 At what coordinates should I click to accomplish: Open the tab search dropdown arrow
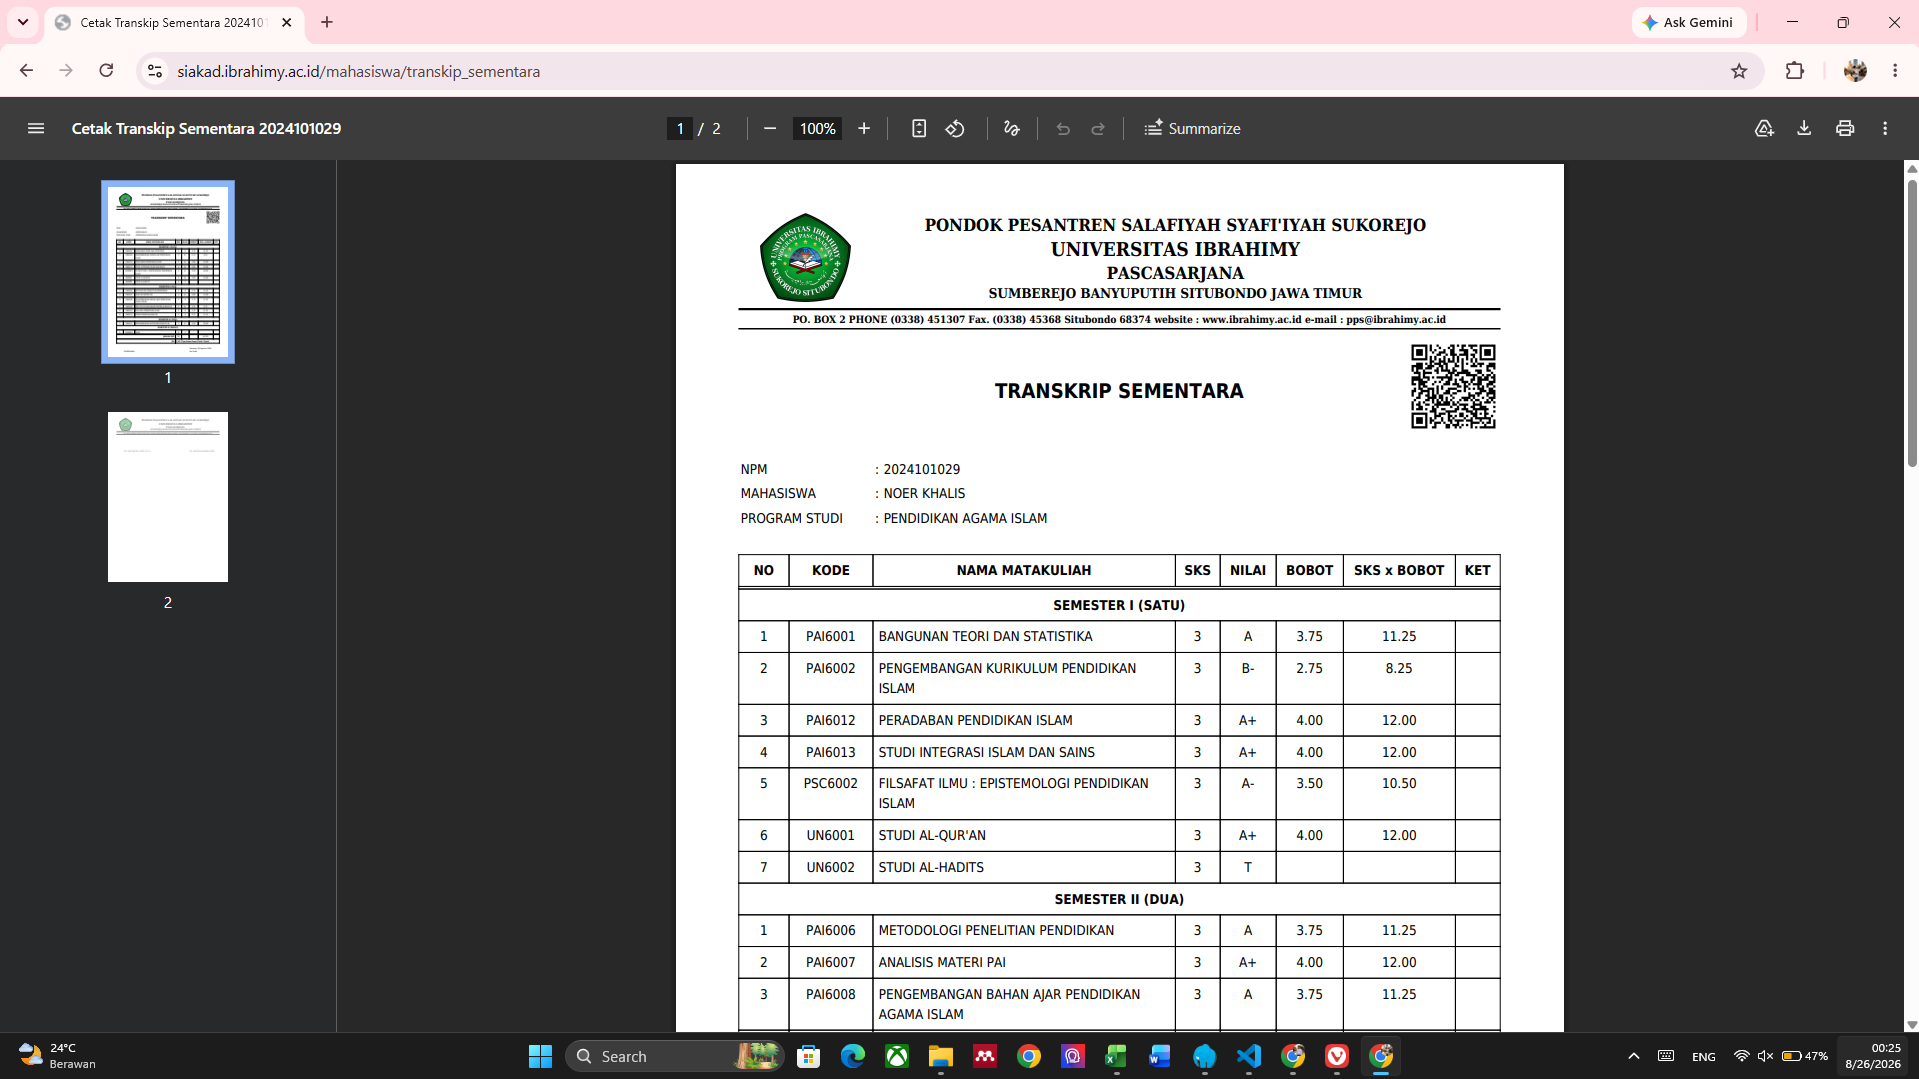point(22,22)
